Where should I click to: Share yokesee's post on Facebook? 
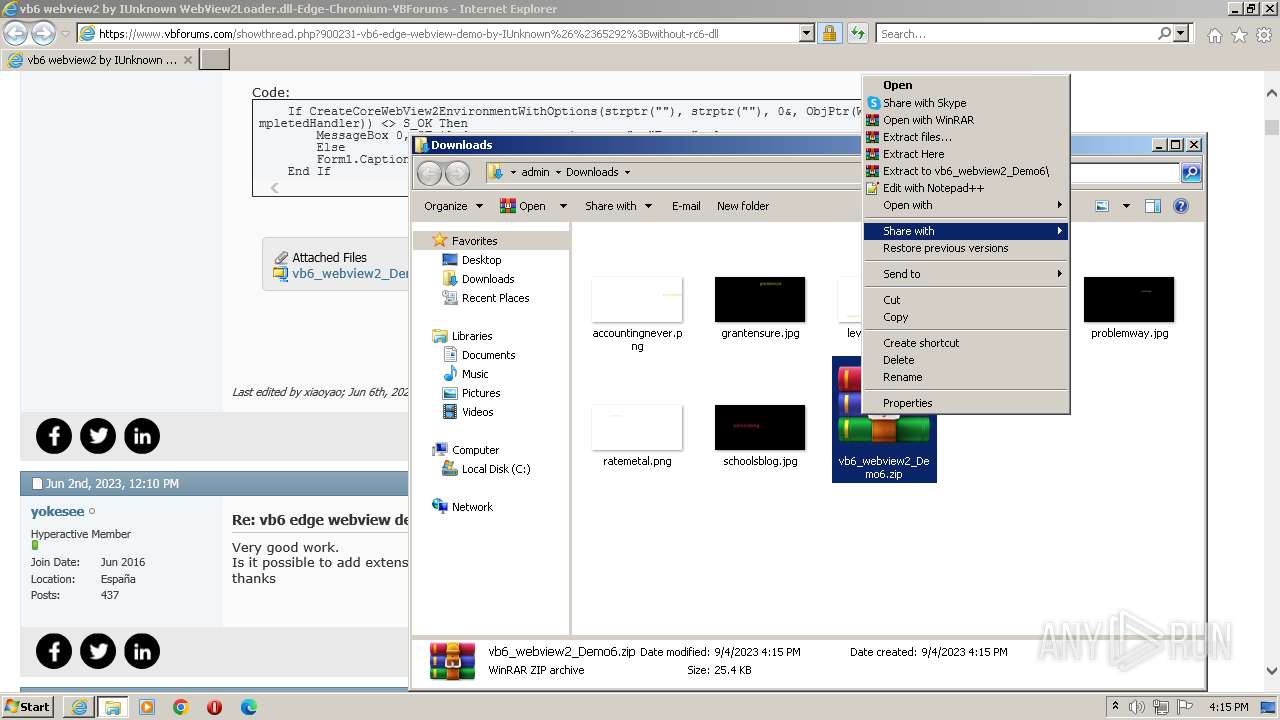pos(54,652)
